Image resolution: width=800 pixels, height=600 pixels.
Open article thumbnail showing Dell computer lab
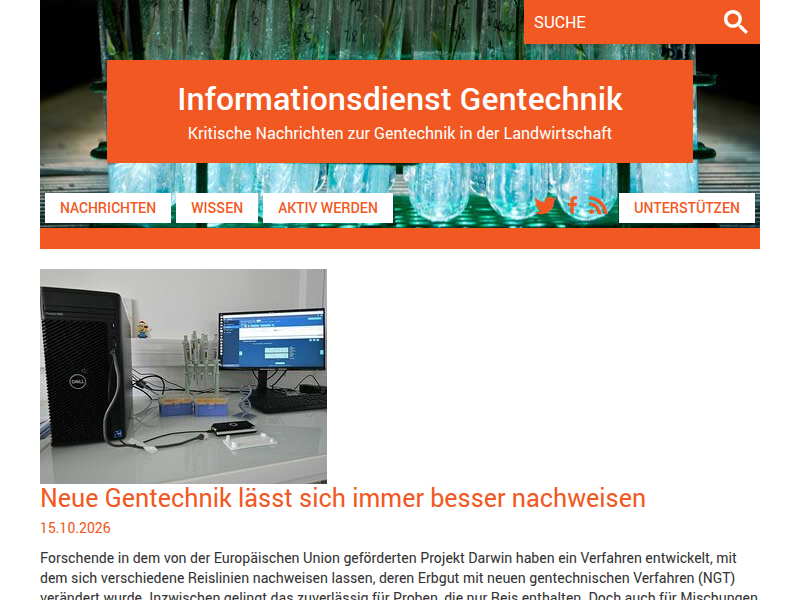183,376
